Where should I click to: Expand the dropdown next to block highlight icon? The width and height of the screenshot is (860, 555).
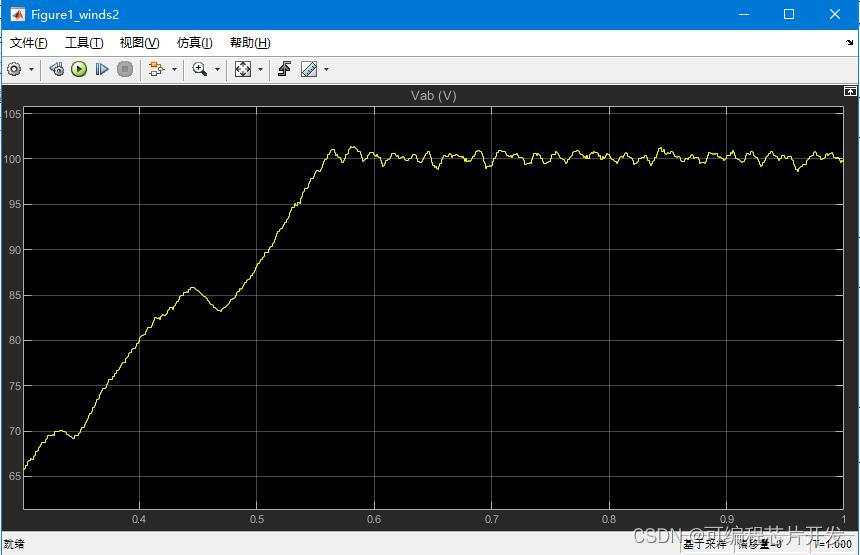(174, 69)
